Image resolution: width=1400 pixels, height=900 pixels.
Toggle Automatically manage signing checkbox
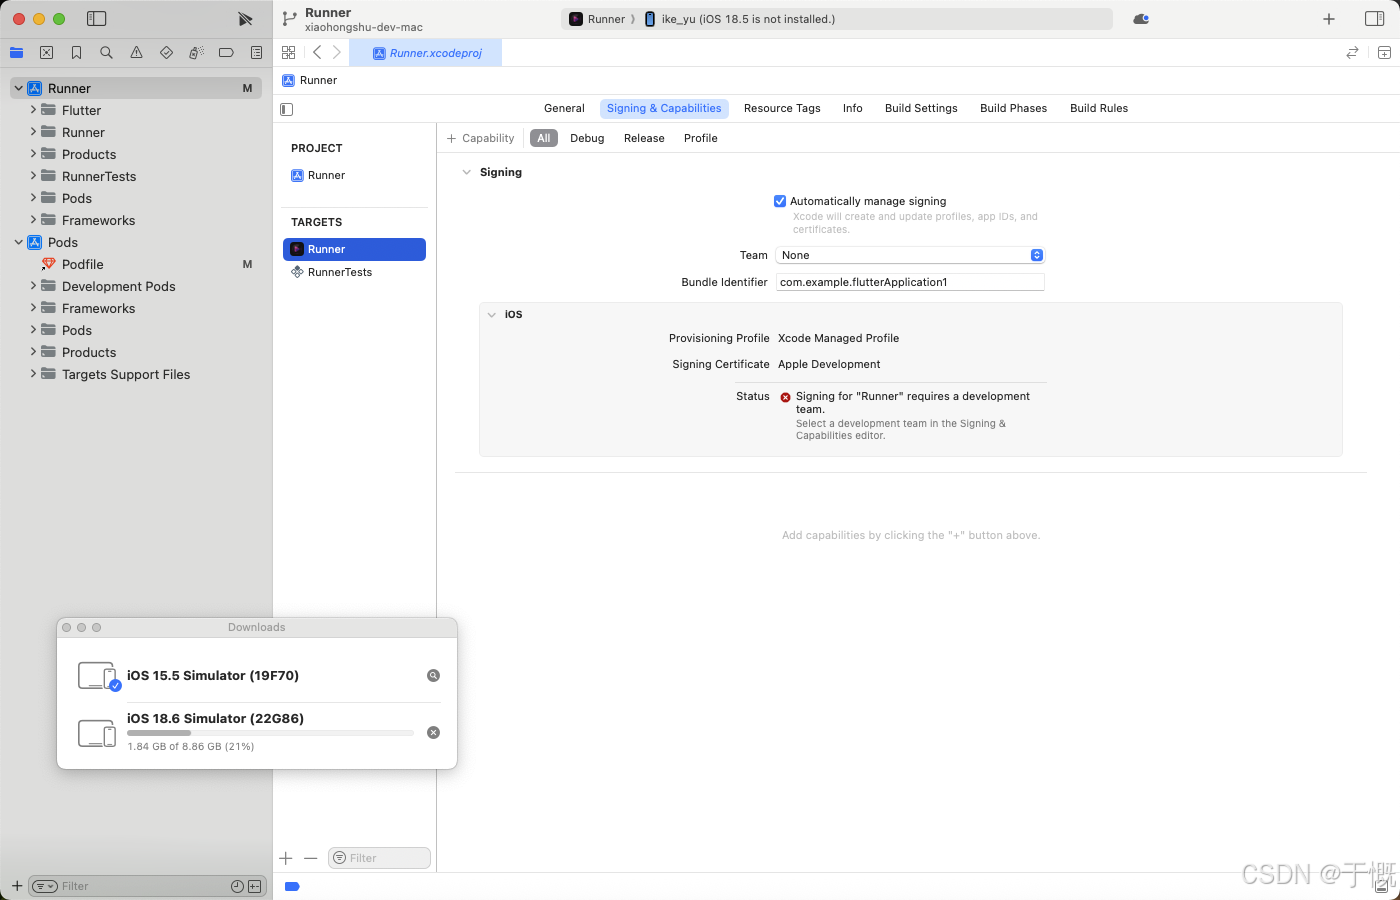780,201
